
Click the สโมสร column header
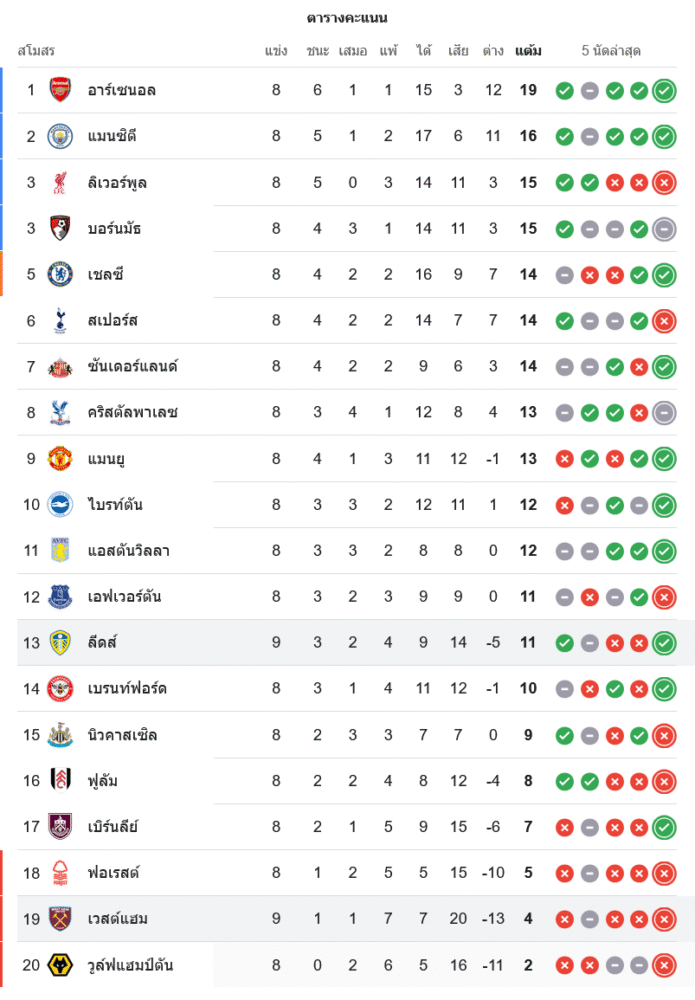click(x=36, y=50)
